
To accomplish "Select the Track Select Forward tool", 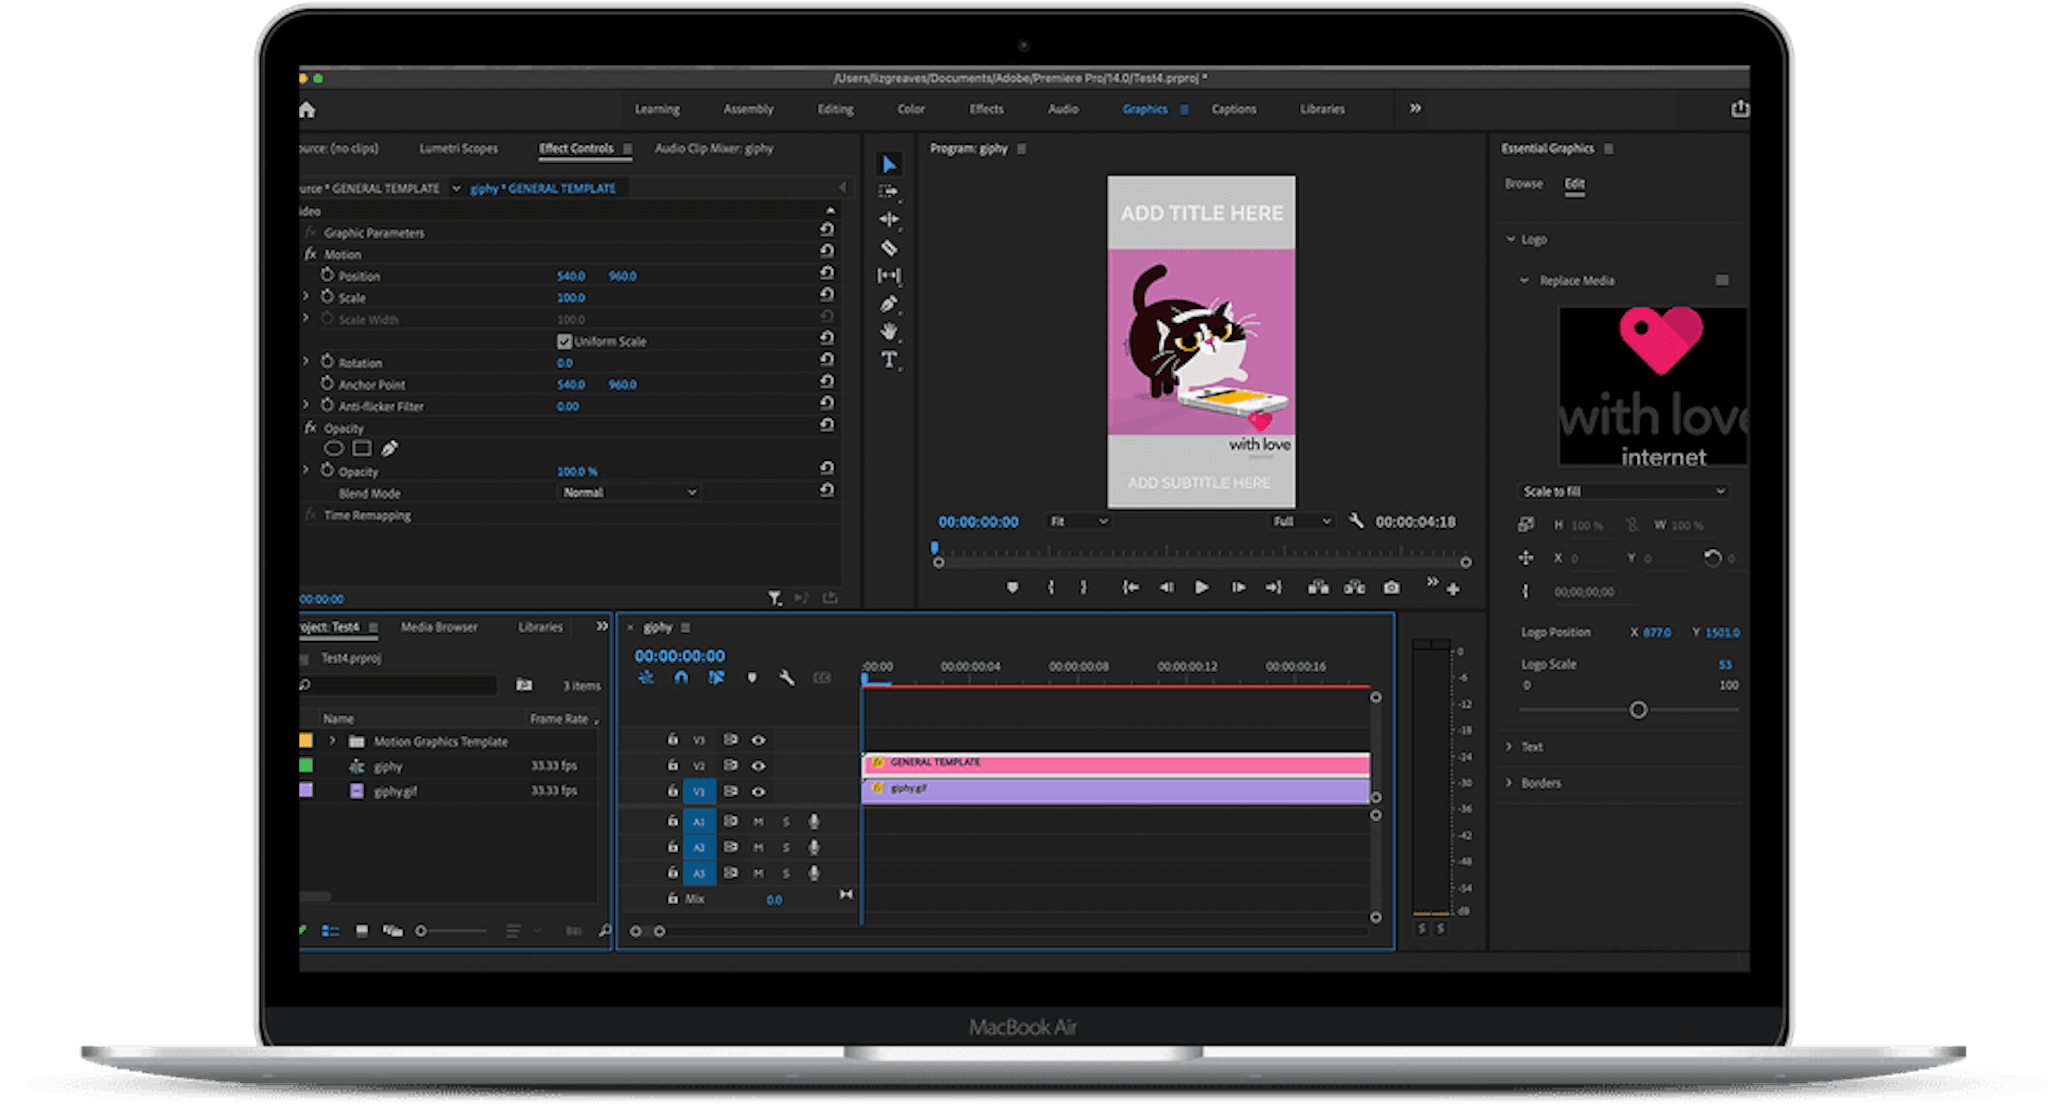I will (889, 192).
